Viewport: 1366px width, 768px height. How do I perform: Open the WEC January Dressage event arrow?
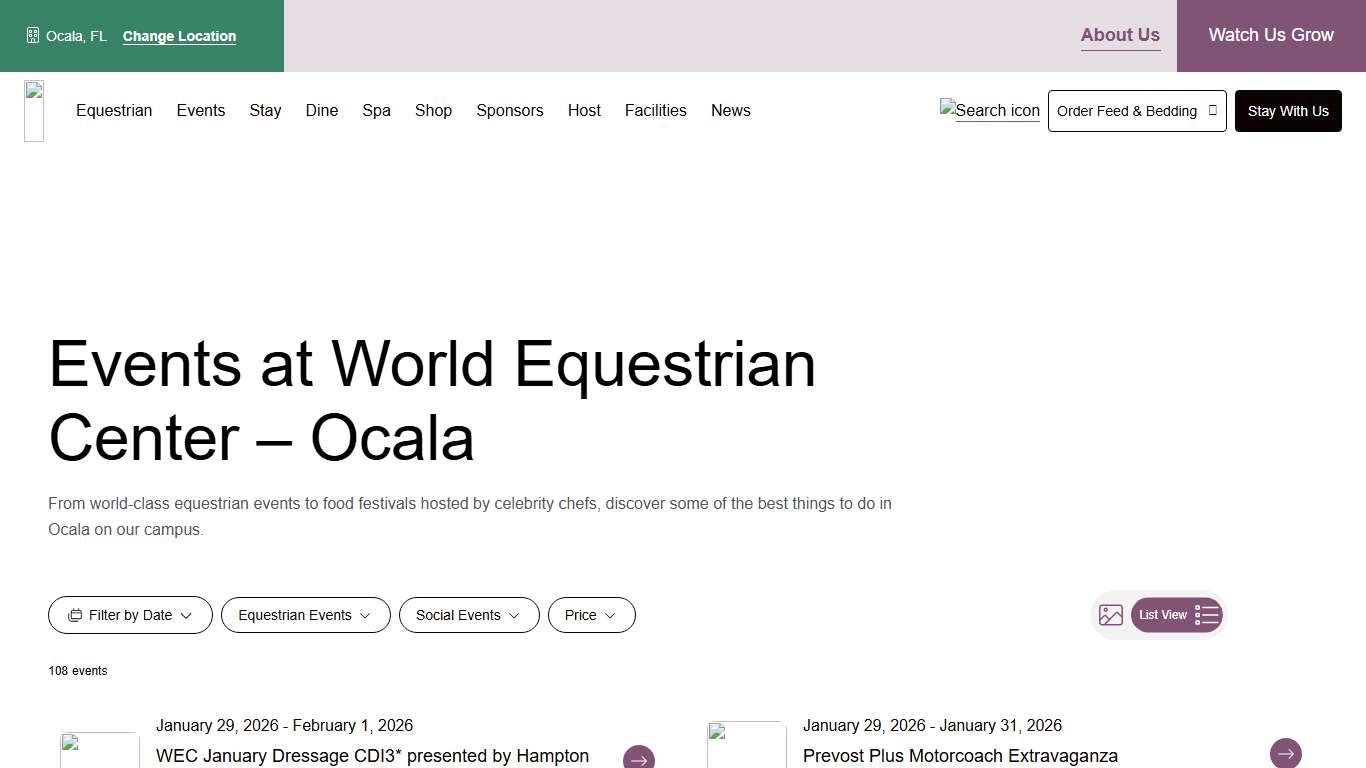coord(638,759)
